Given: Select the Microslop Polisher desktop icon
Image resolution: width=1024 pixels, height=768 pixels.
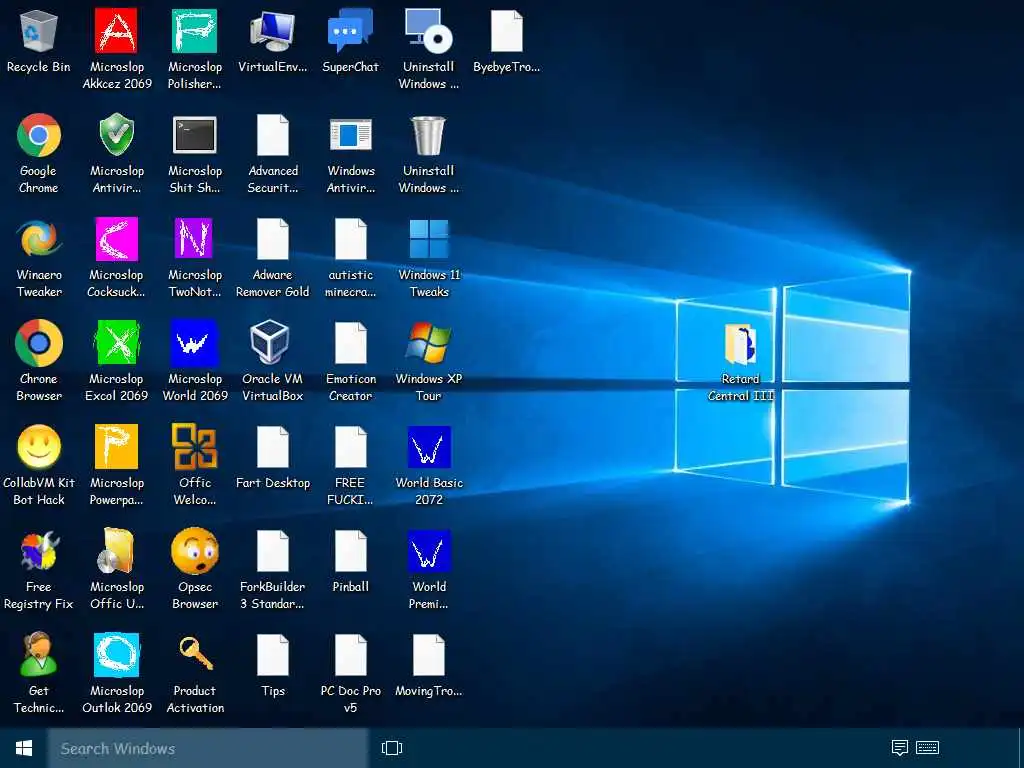Looking at the screenshot, I should click(x=195, y=31).
